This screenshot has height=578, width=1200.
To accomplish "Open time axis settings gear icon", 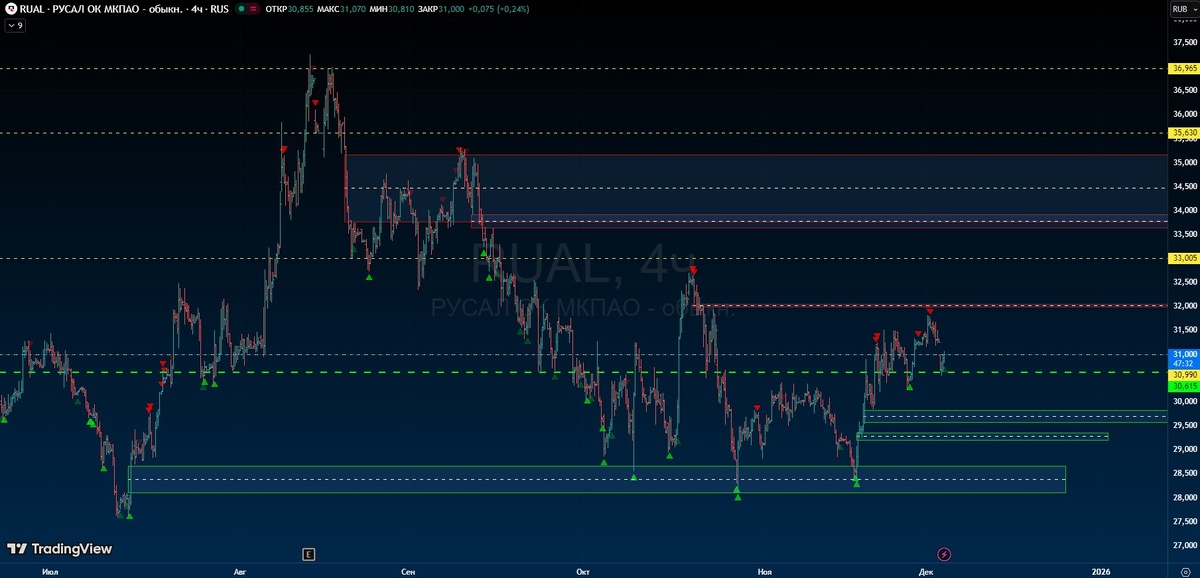I will 1186,571.
